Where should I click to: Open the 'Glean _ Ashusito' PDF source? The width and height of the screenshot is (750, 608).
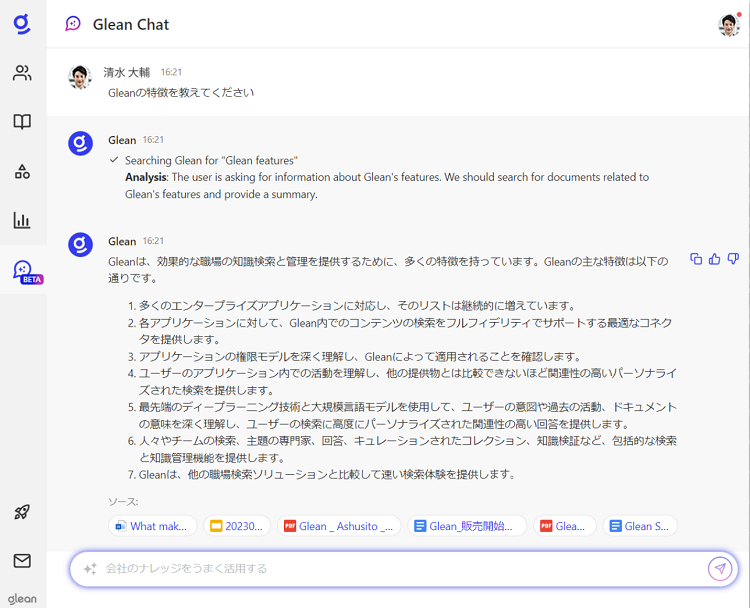[339, 526]
